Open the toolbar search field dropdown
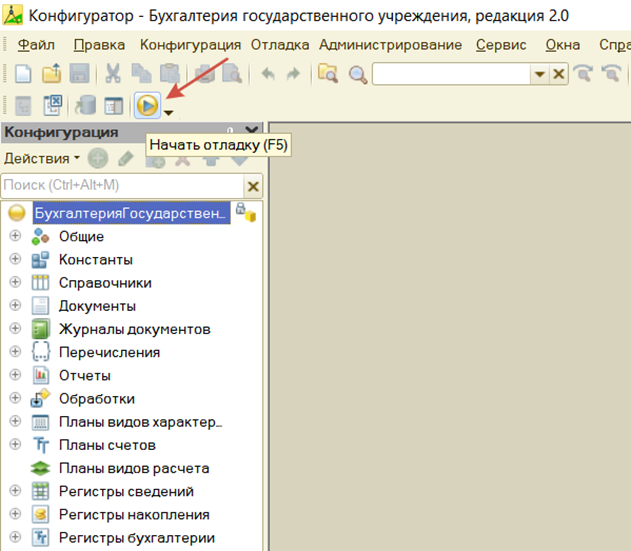Viewport: 631px width, 551px height. click(539, 74)
